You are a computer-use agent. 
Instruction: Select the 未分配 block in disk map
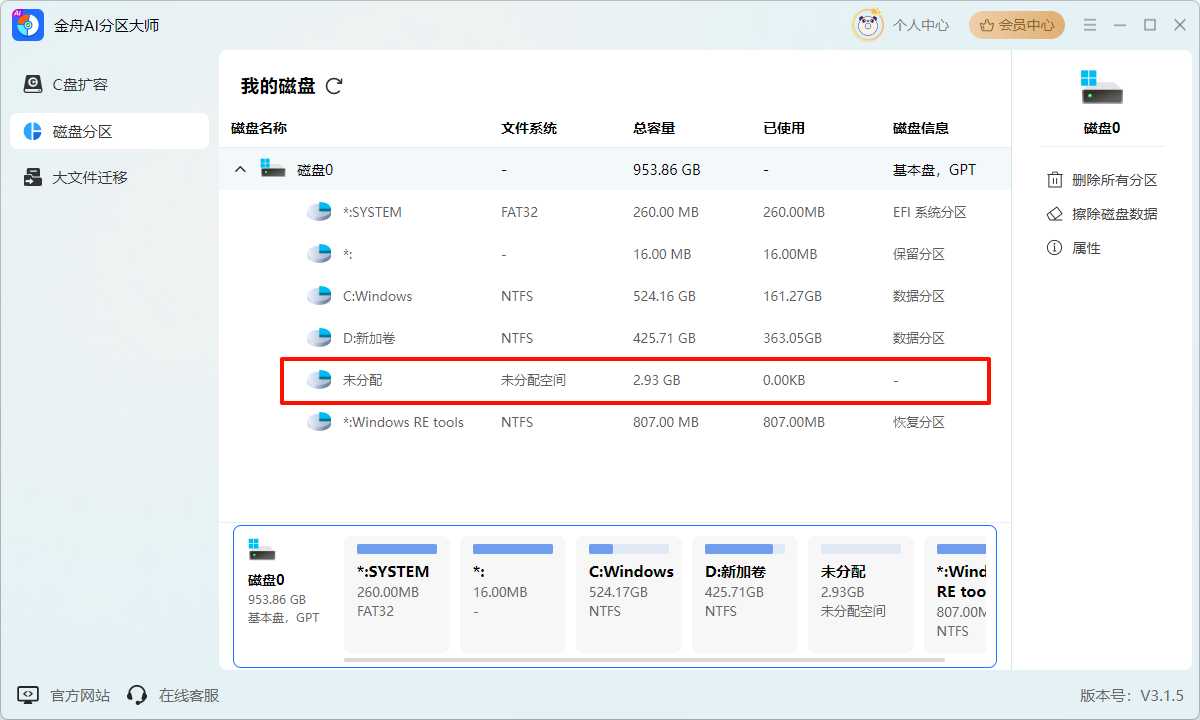coord(861,594)
